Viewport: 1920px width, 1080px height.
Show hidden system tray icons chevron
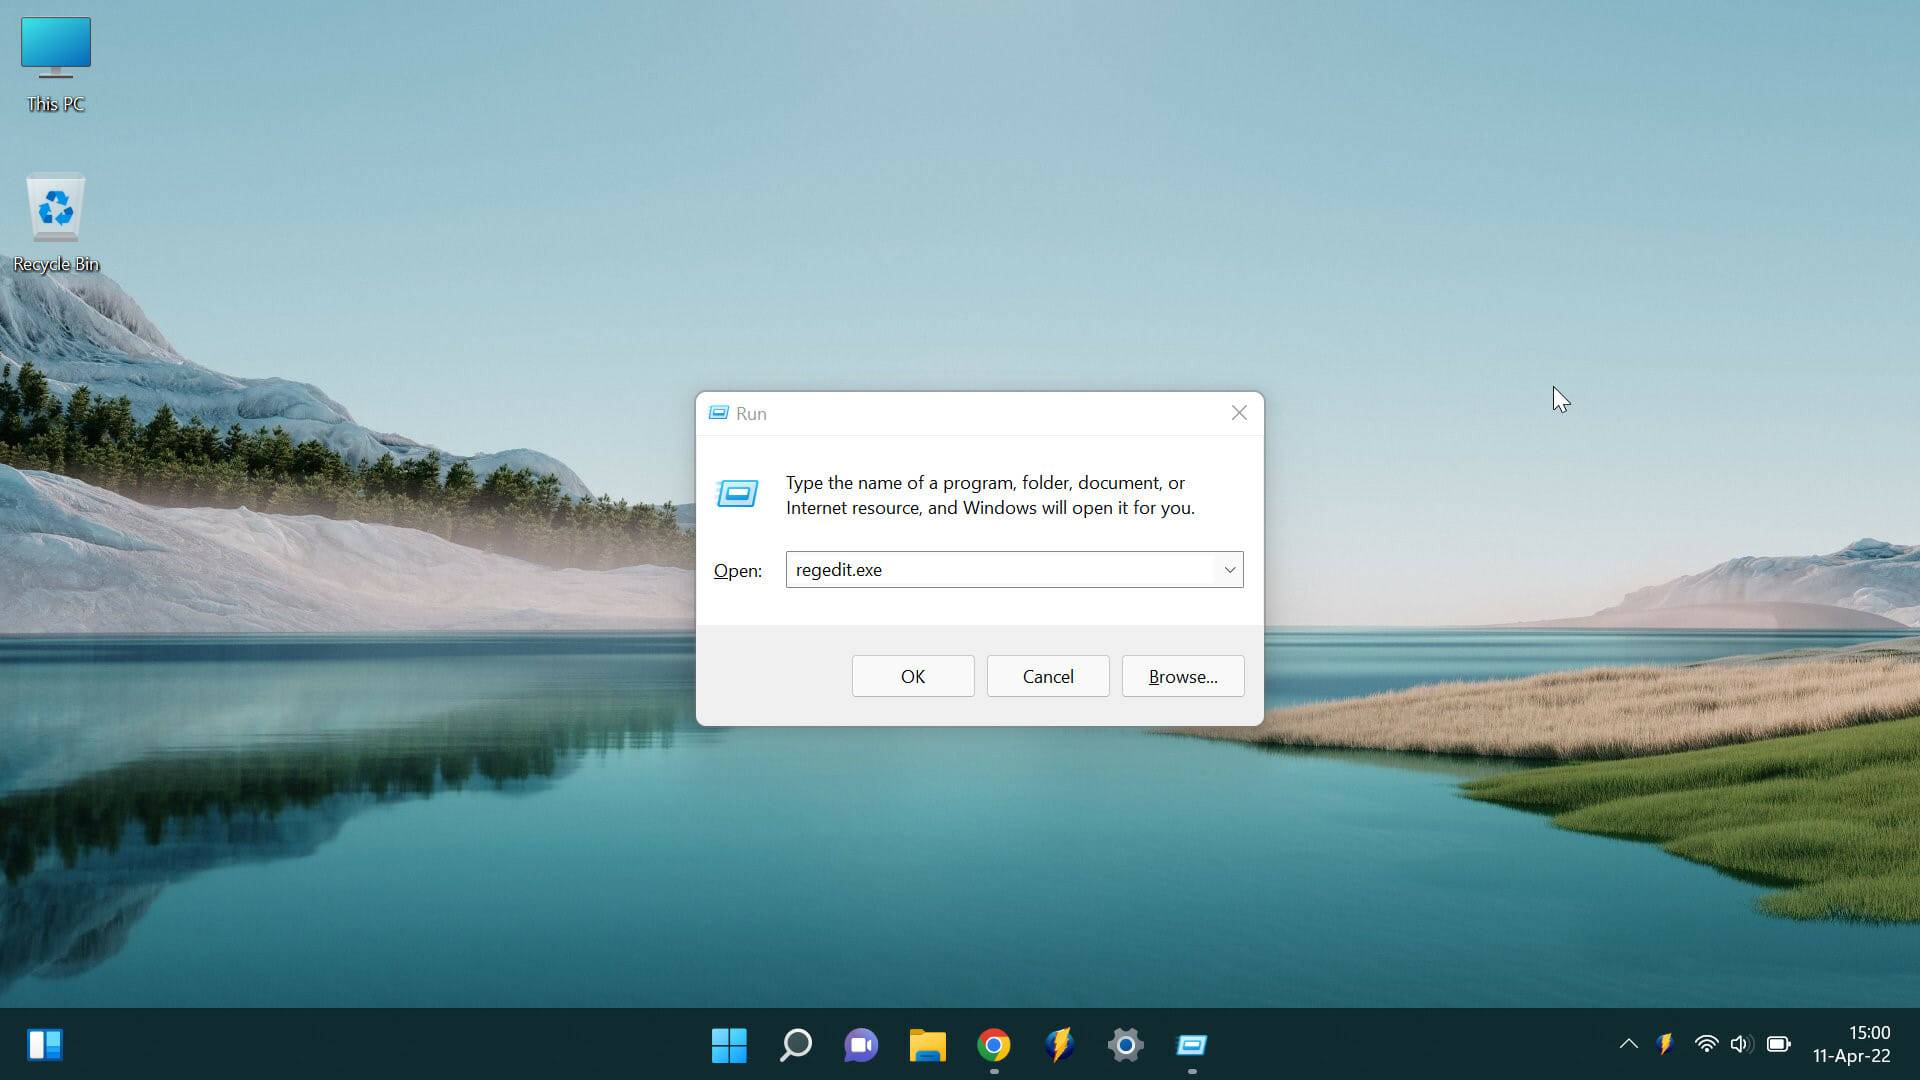coord(1628,1044)
